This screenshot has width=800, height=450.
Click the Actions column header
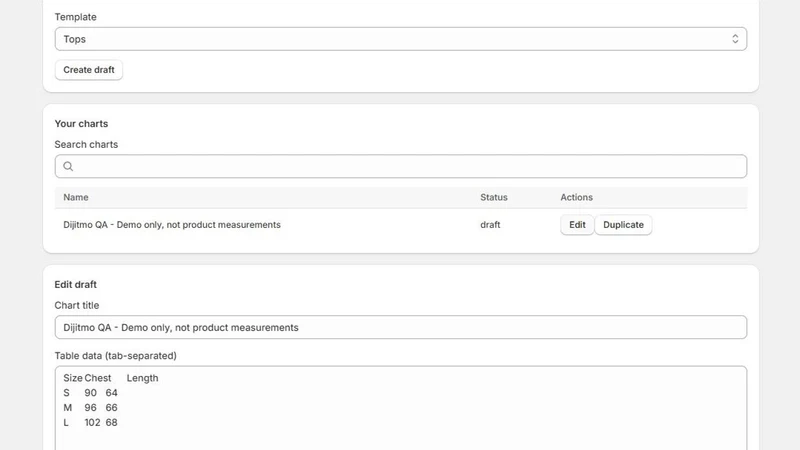point(577,197)
